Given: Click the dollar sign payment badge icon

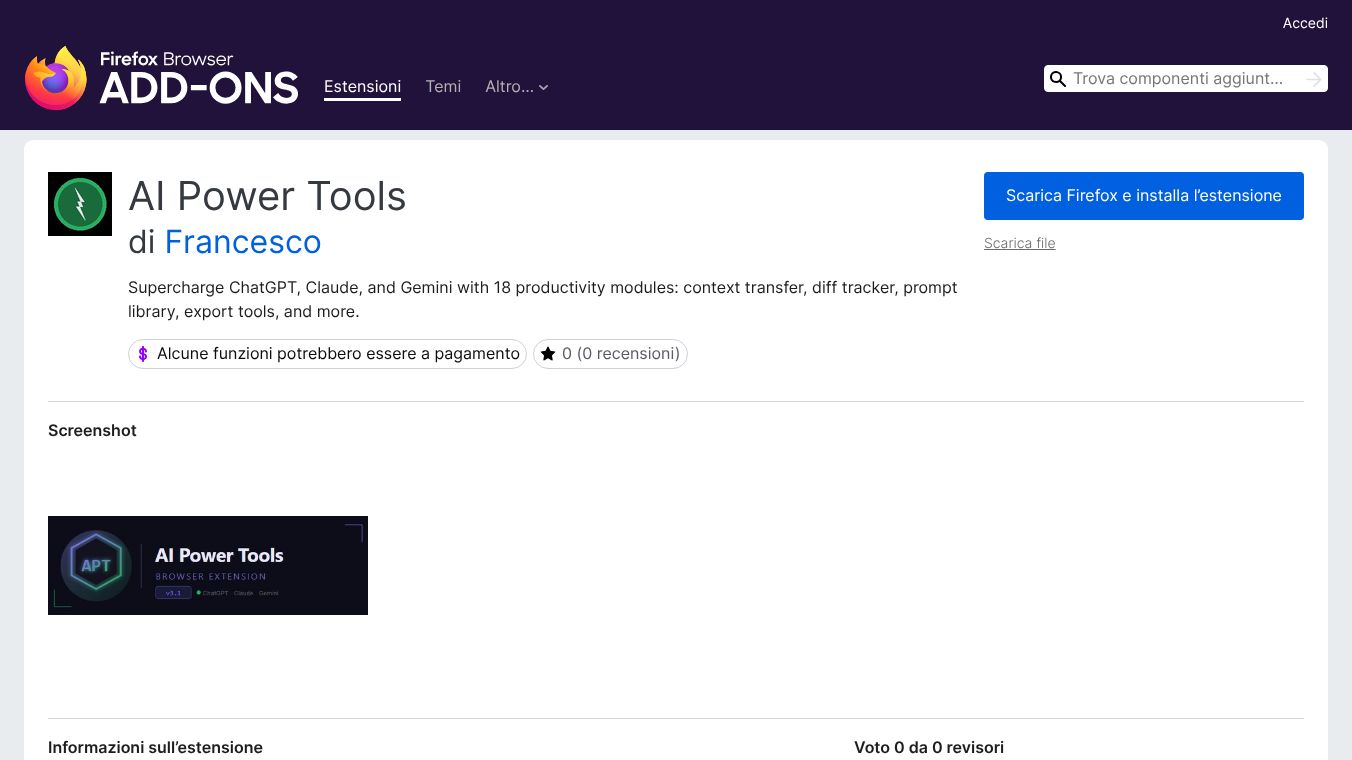Looking at the screenshot, I should [x=143, y=354].
